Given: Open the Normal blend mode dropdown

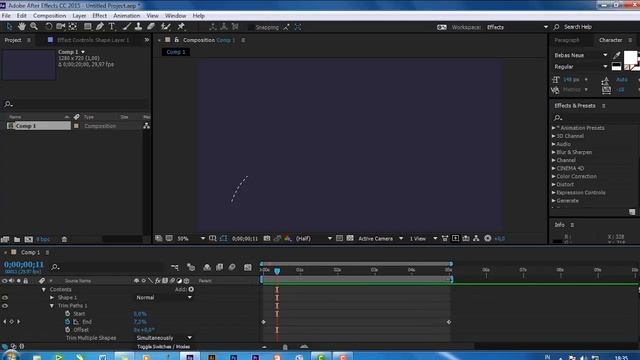Looking at the screenshot, I should tap(164, 298).
